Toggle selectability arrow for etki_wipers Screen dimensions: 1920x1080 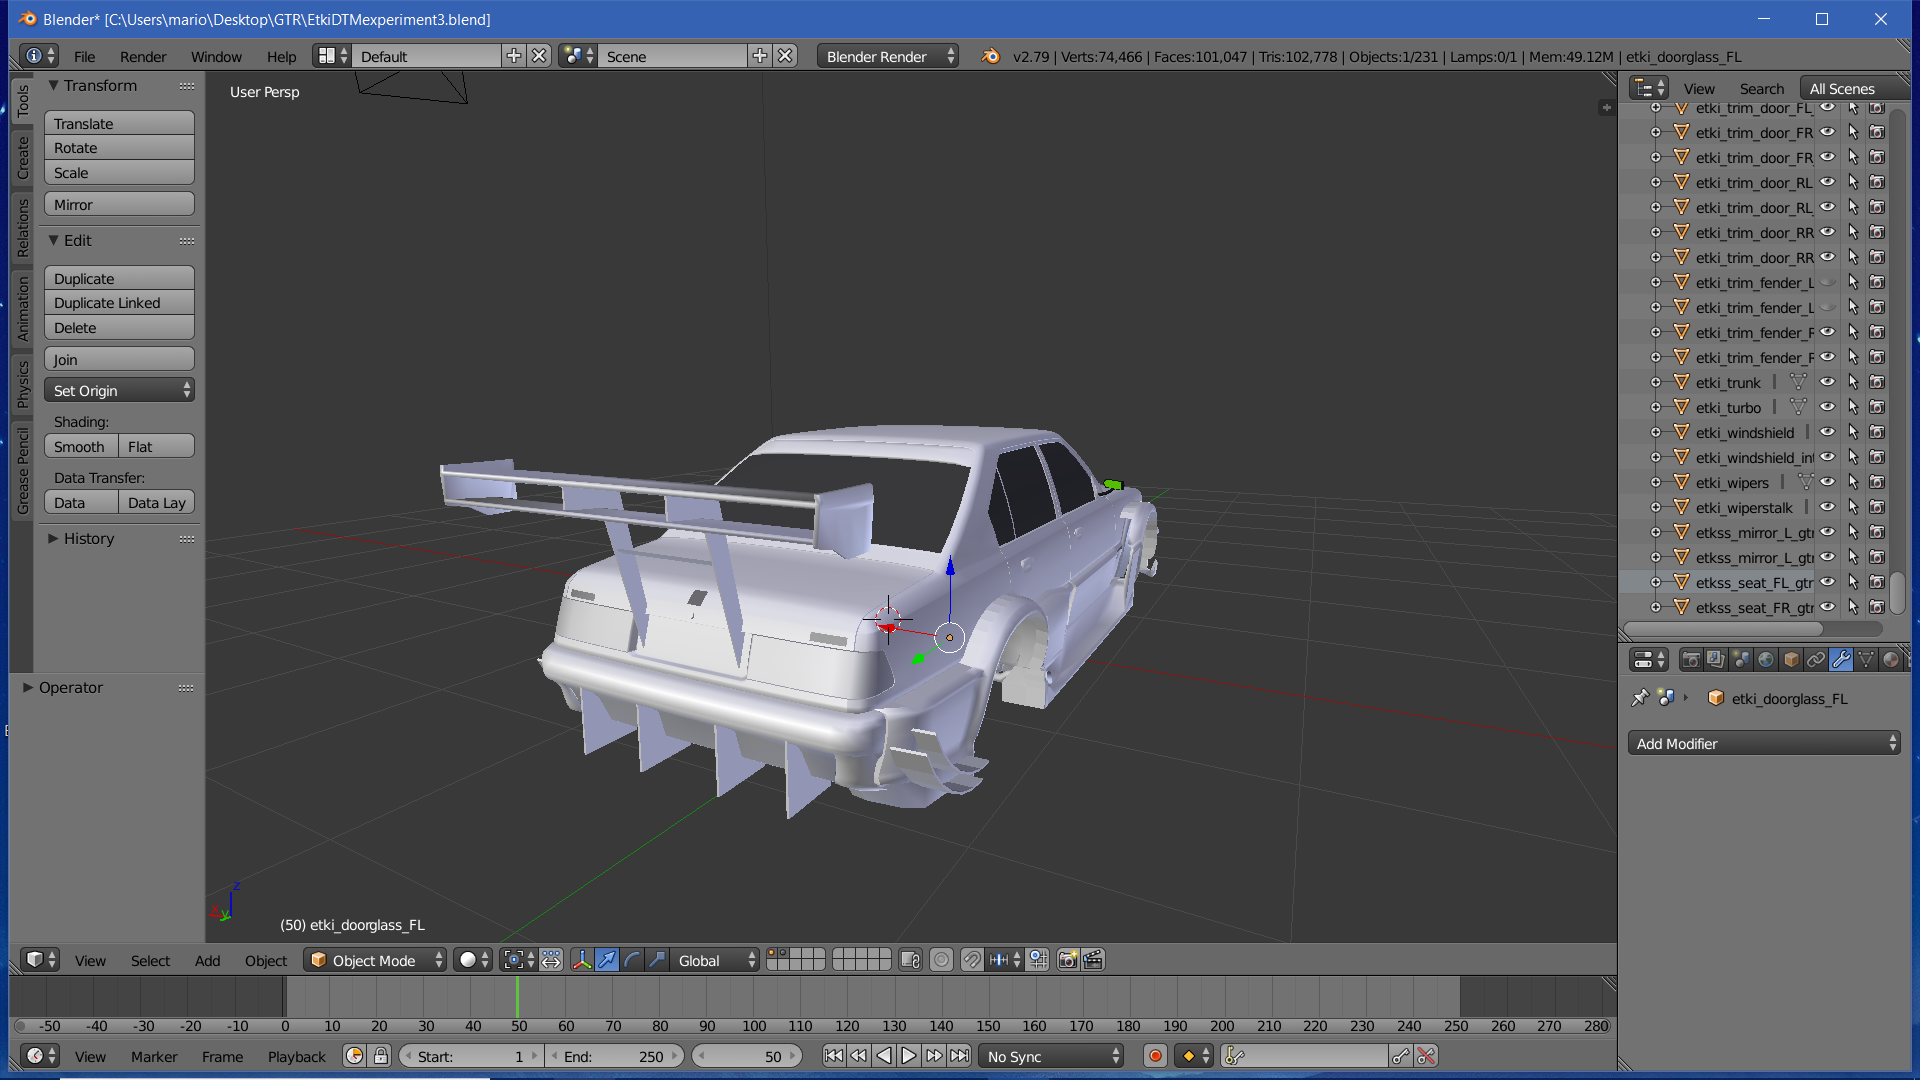coord(1852,482)
